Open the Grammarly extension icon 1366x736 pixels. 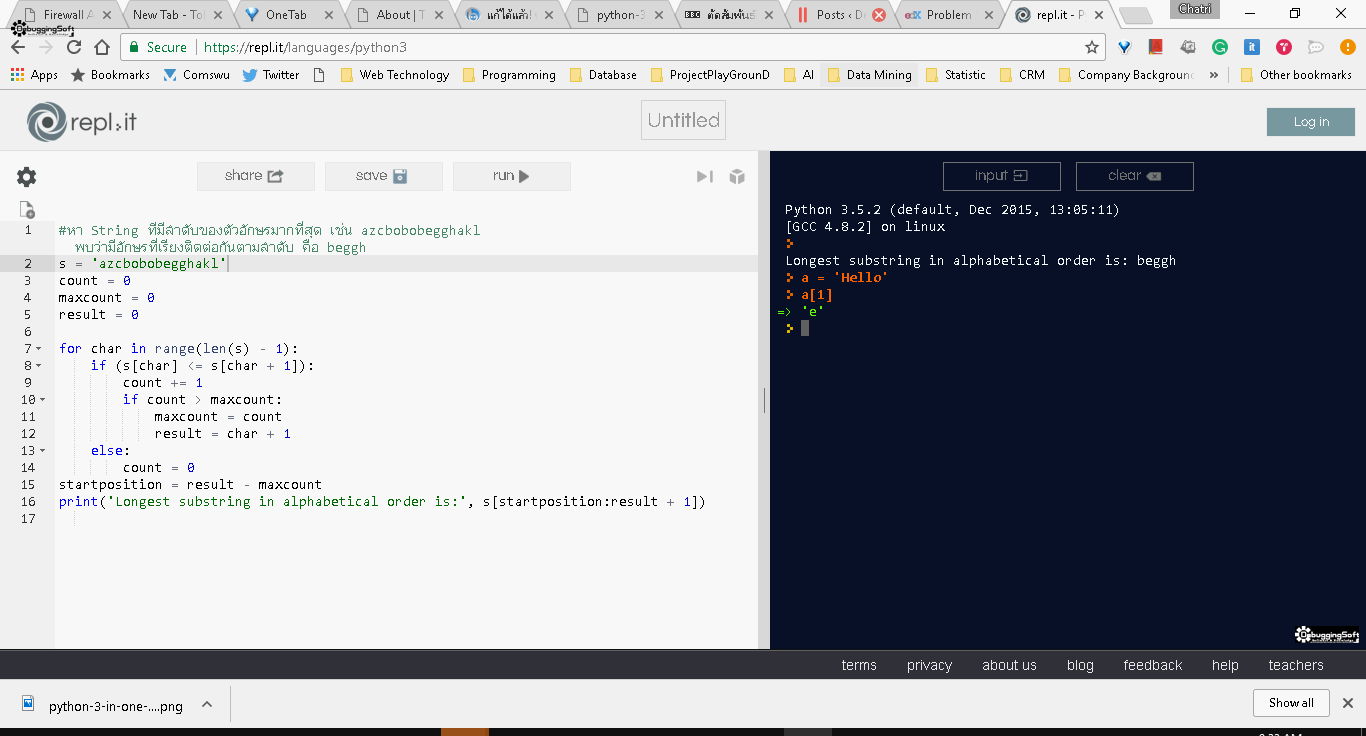click(x=1219, y=46)
